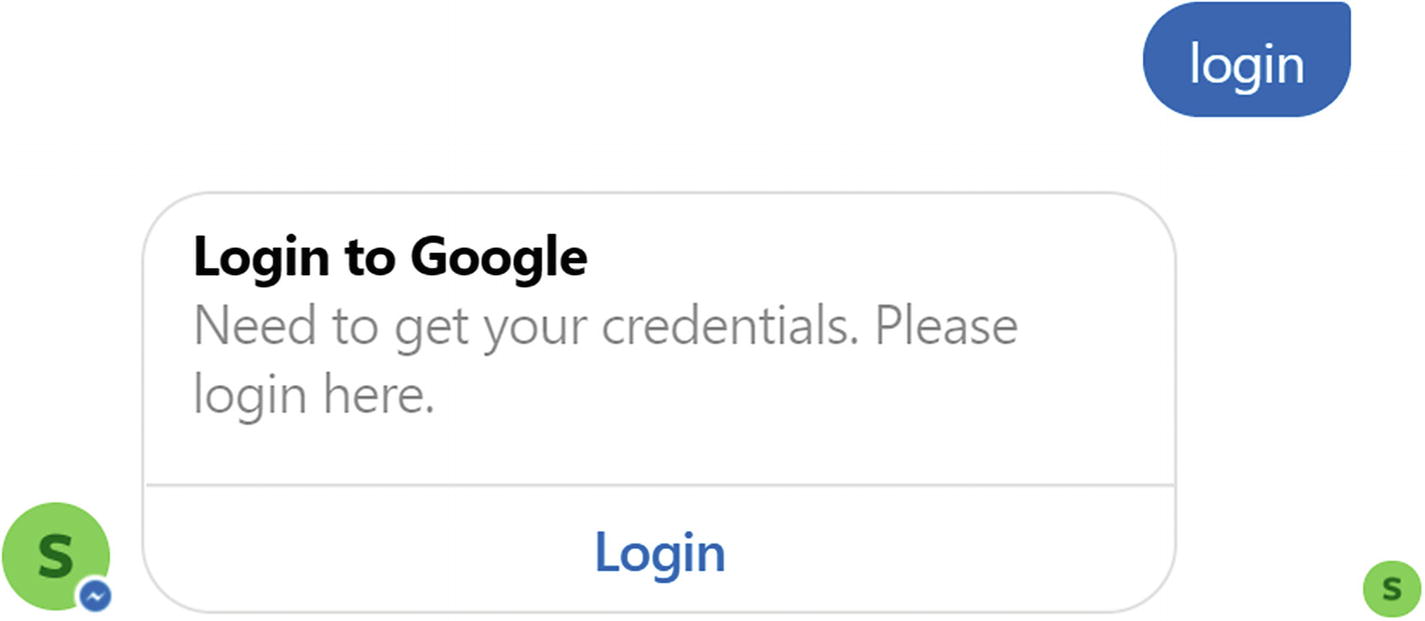The height and width of the screenshot is (621, 1425).
Task: Click the seen indicator avatar at right
Action: [x=1391, y=588]
